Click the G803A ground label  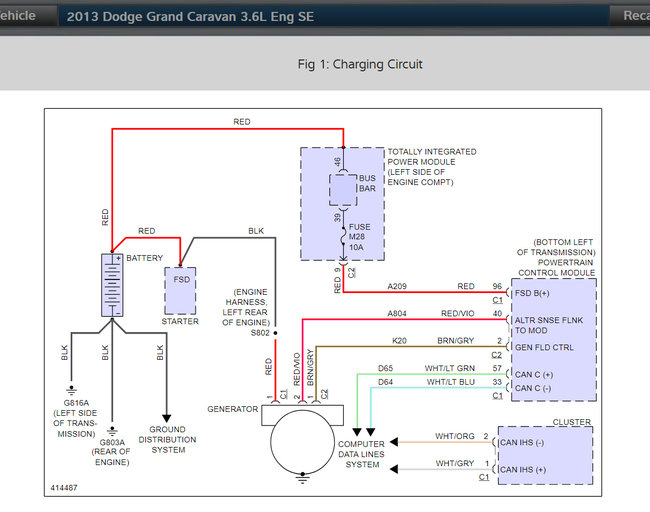click(x=112, y=442)
